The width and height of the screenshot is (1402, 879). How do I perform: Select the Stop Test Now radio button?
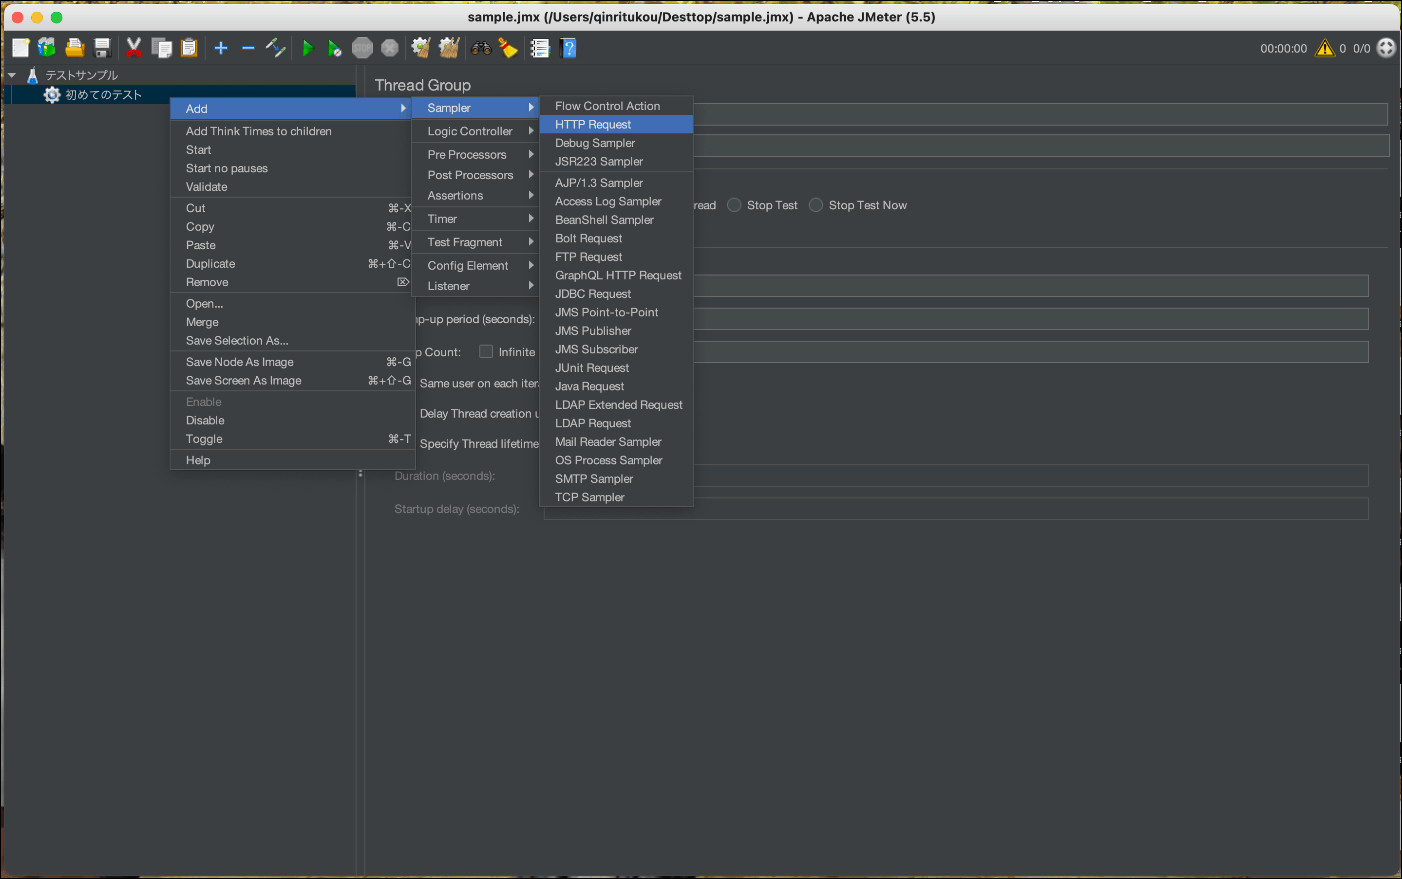click(816, 205)
